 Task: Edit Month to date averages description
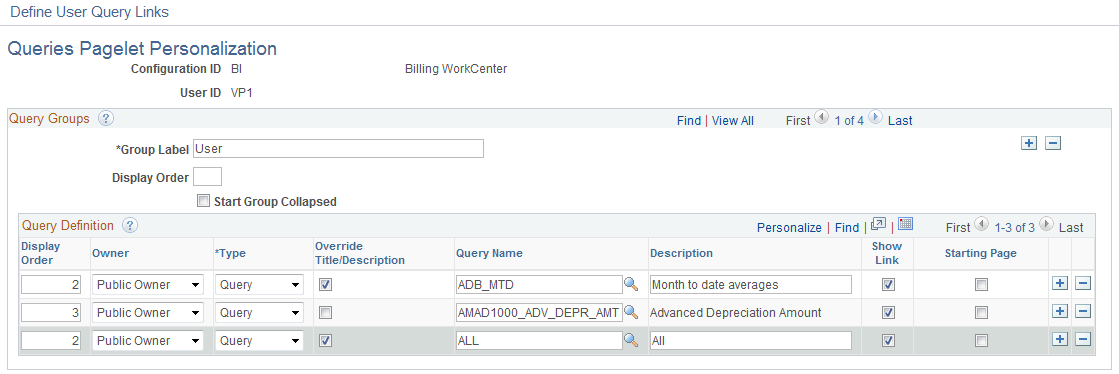(751, 285)
